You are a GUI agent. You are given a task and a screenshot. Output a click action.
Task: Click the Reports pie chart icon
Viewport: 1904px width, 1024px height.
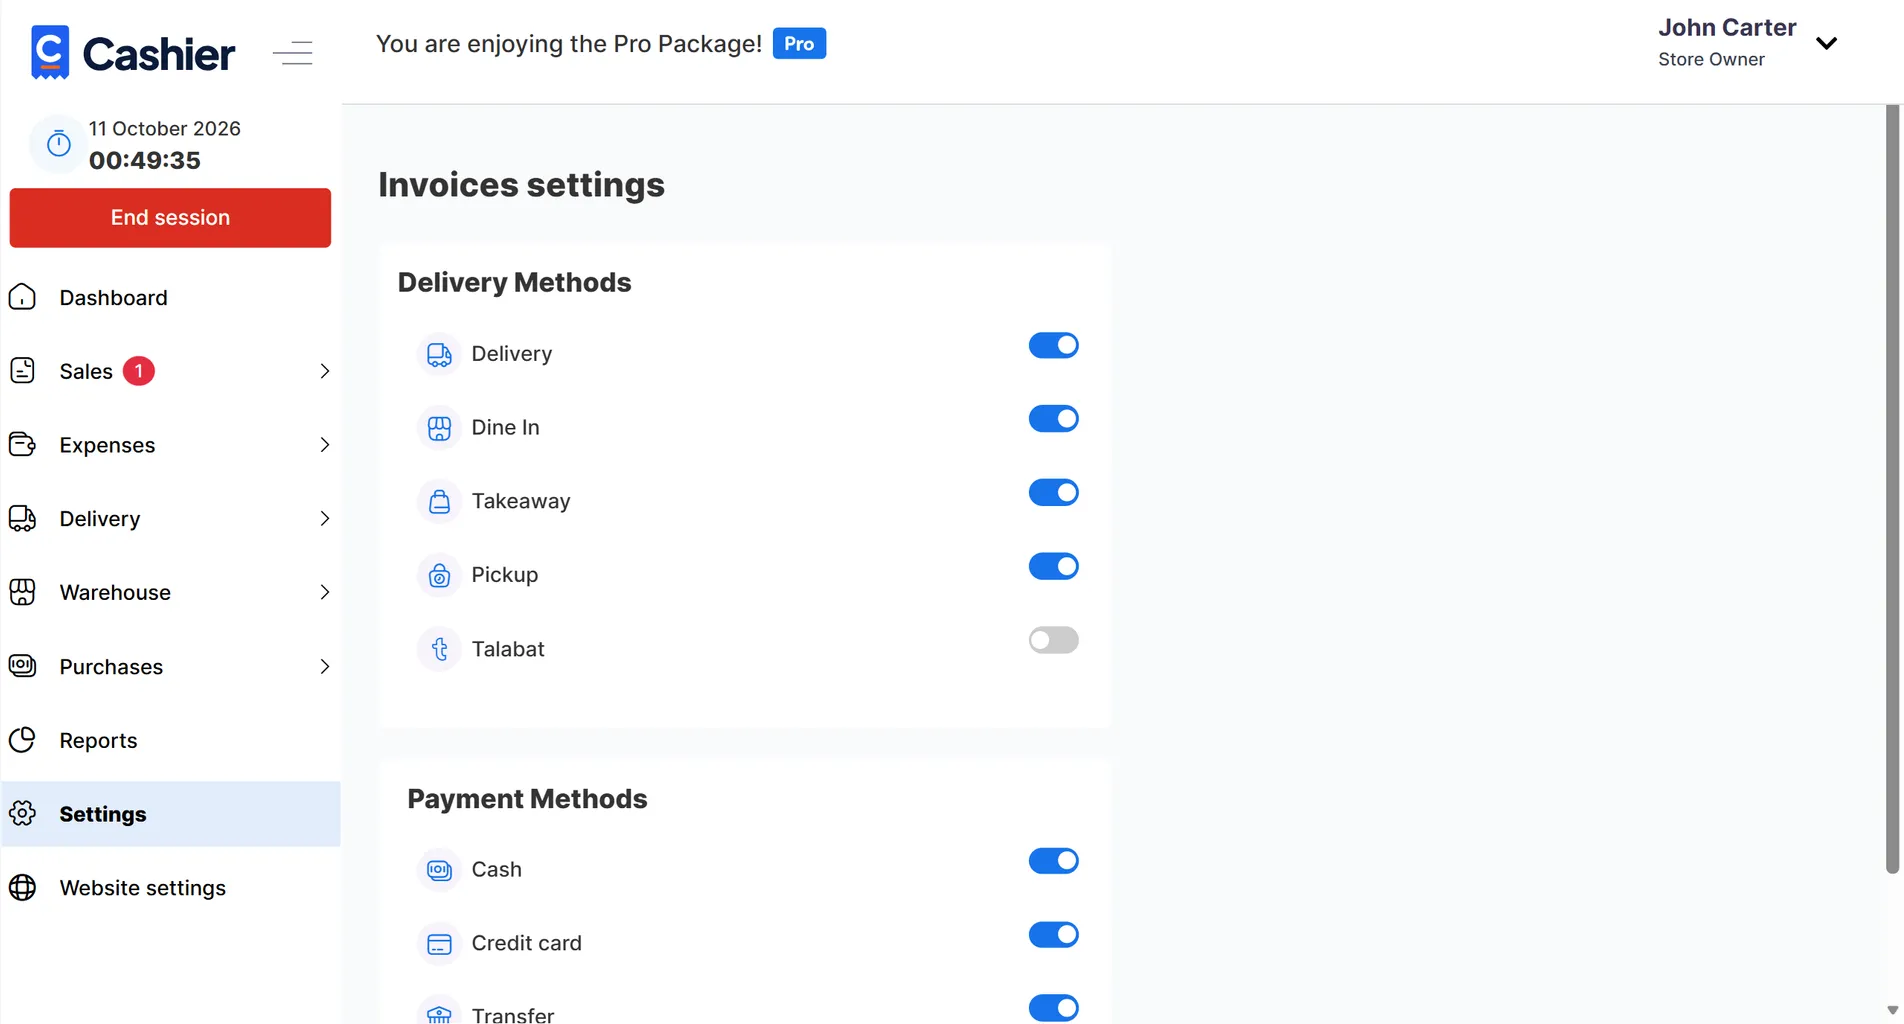pos(22,740)
